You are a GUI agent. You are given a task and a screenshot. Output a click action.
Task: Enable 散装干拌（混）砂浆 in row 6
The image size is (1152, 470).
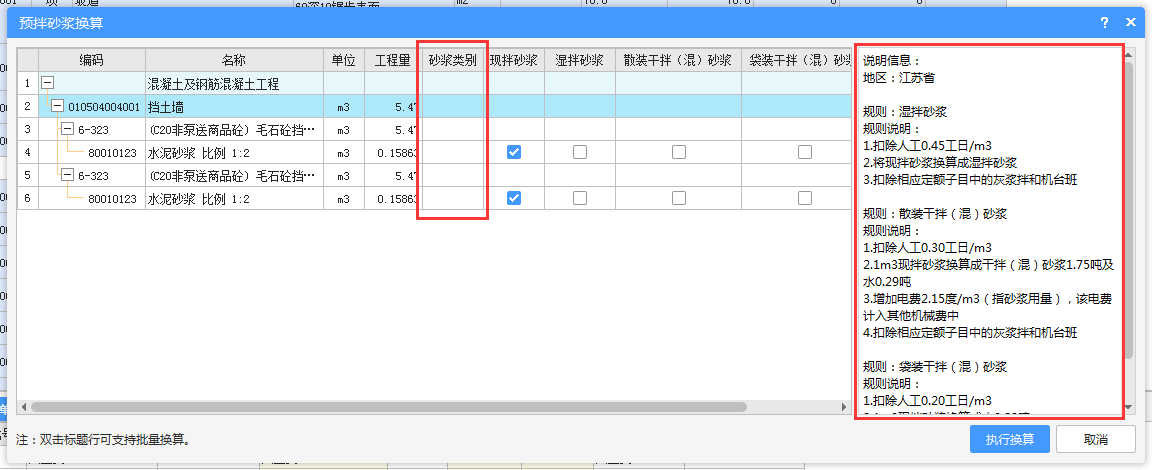[678, 198]
